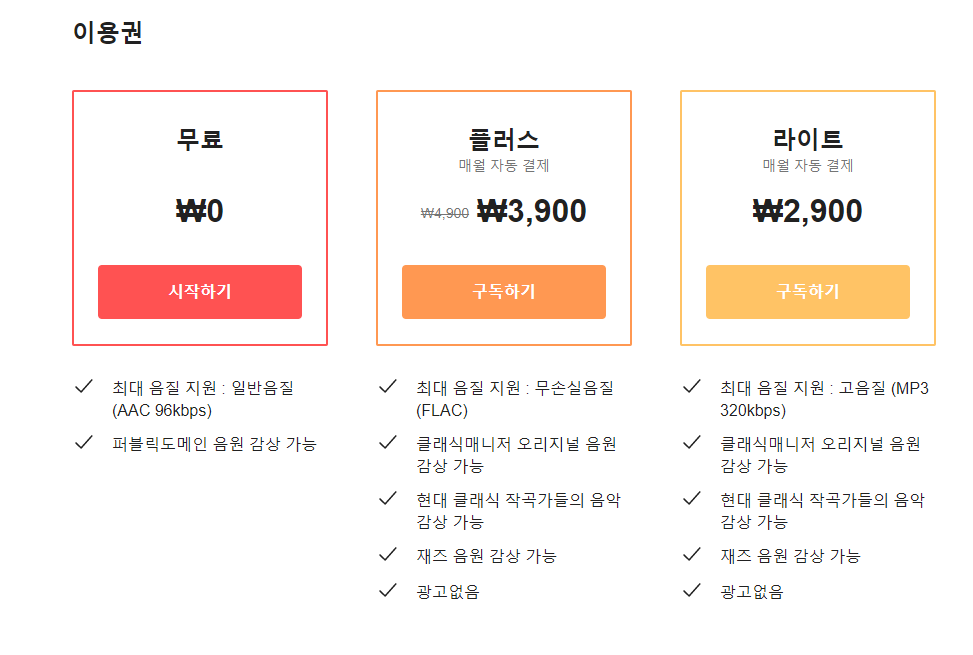This screenshot has width=973, height=655.
Task: Select the 플러스 plan heading
Action: click(x=504, y=139)
